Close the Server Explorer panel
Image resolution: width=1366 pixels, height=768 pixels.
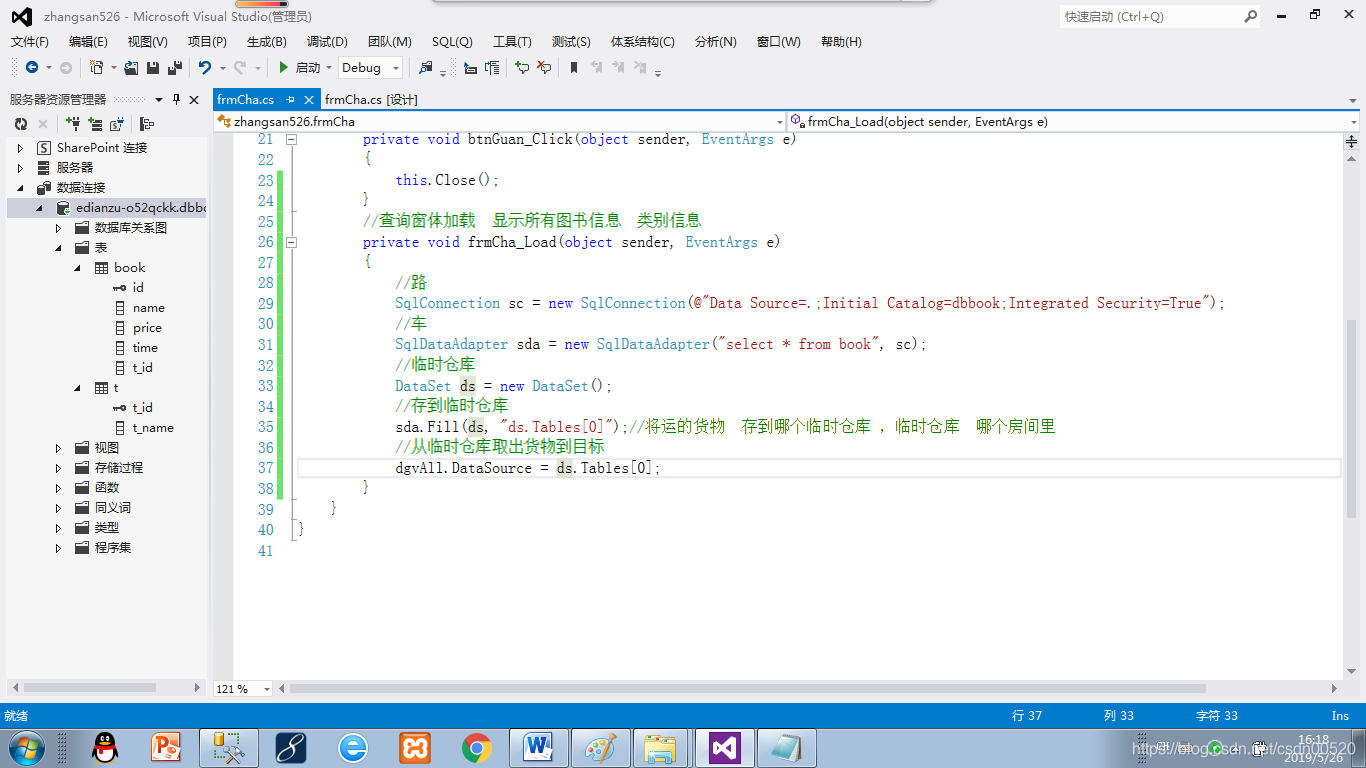(195, 99)
